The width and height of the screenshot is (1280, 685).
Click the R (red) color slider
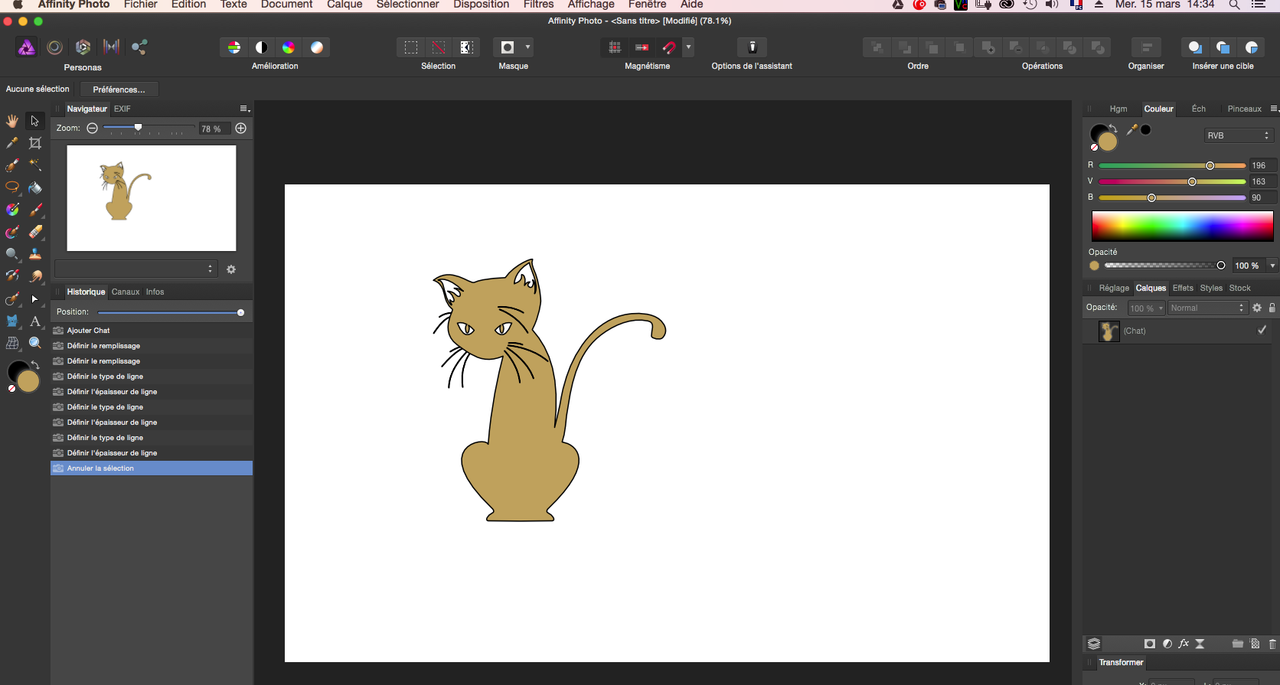pyautogui.click(x=1172, y=165)
